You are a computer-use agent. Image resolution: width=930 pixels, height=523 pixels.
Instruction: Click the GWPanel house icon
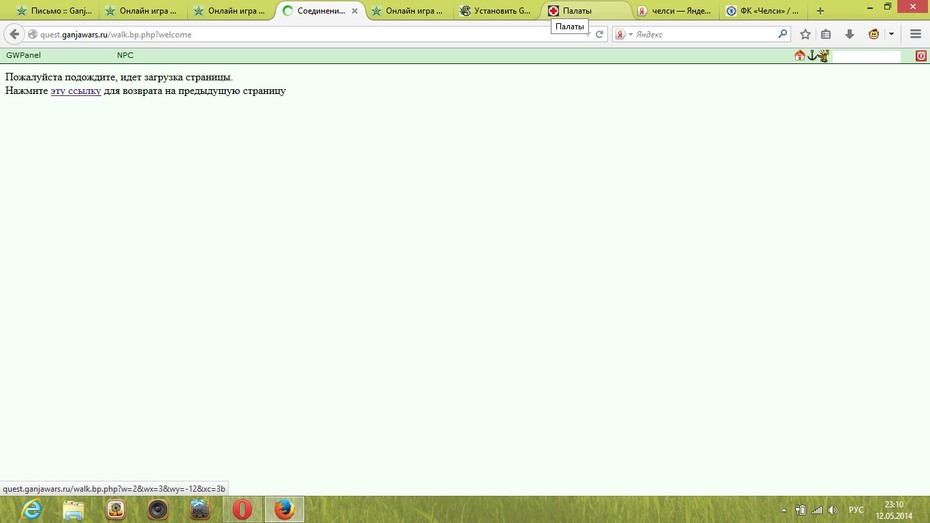click(800, 56)
